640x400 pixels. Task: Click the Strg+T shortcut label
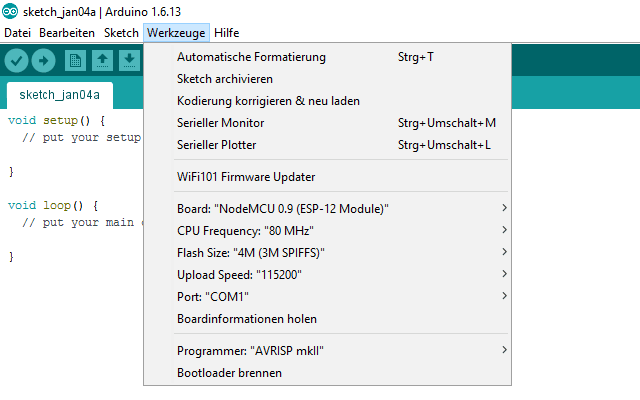(416, 57)
